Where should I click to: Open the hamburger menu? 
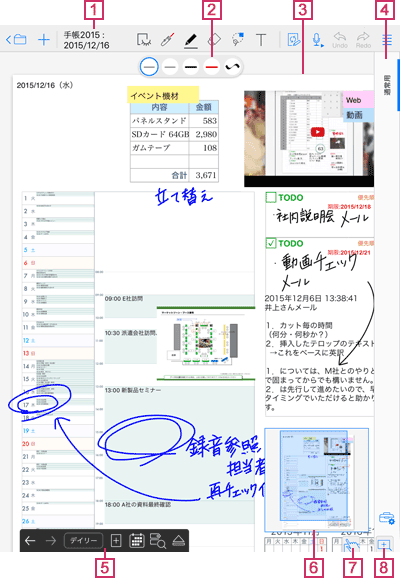click(x=387, y=39)
